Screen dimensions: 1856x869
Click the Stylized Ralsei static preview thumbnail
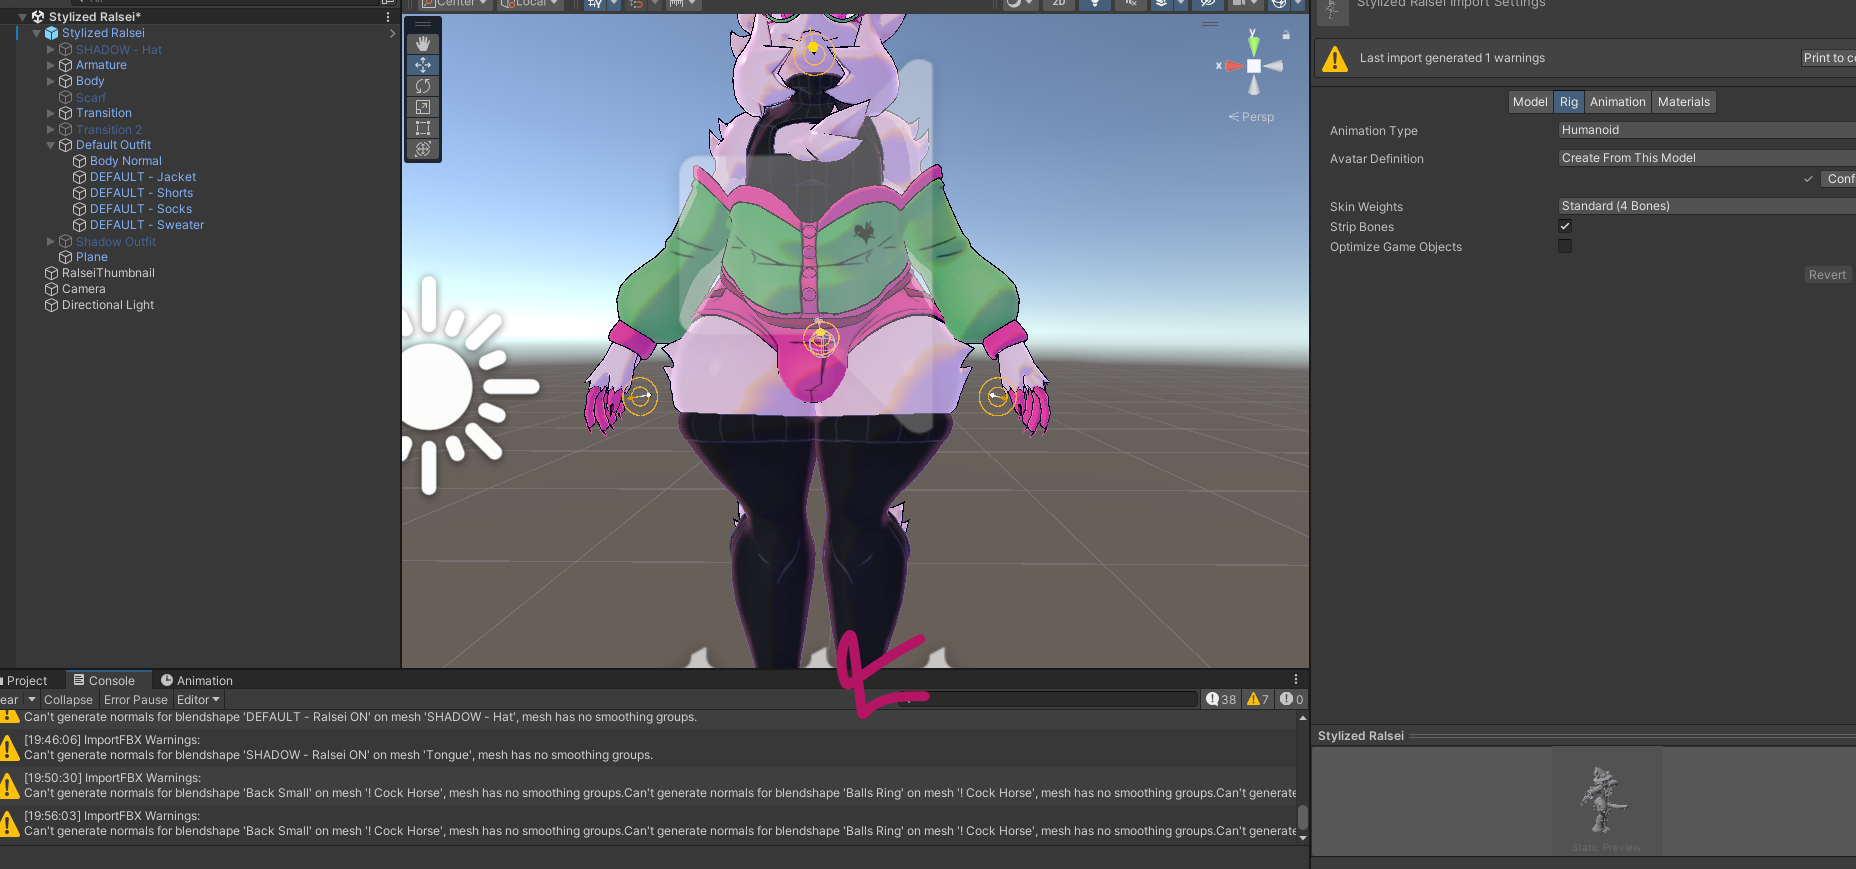(1606, 800)
